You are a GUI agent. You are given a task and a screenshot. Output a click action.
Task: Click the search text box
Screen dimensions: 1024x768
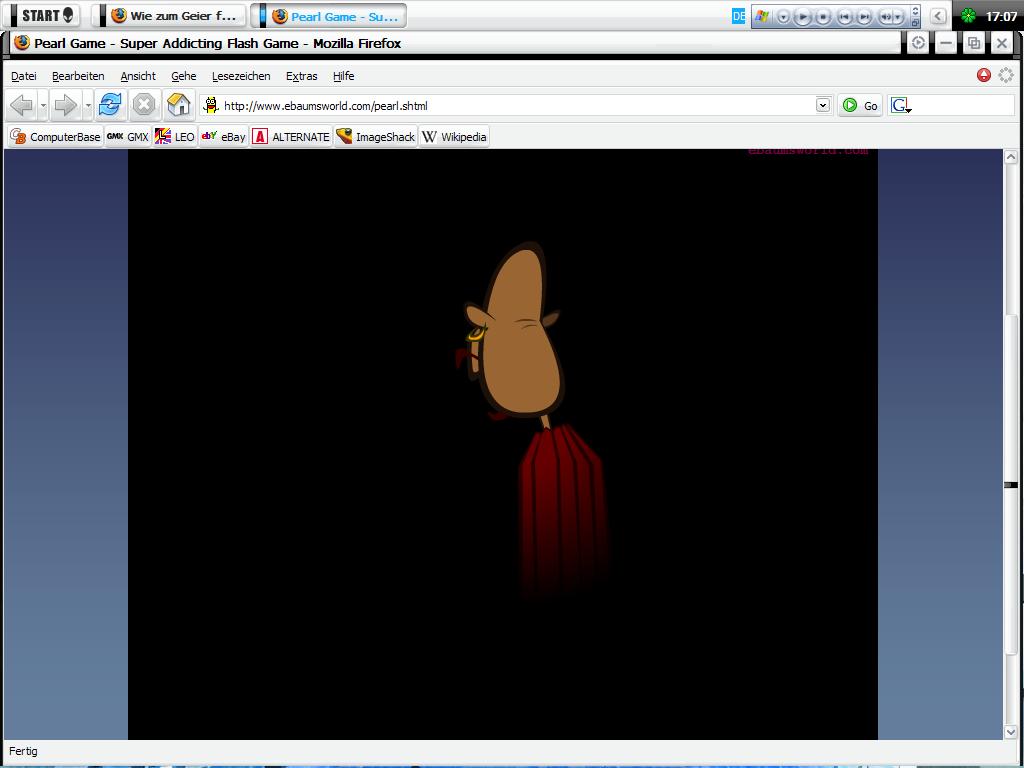click(964, 105)
